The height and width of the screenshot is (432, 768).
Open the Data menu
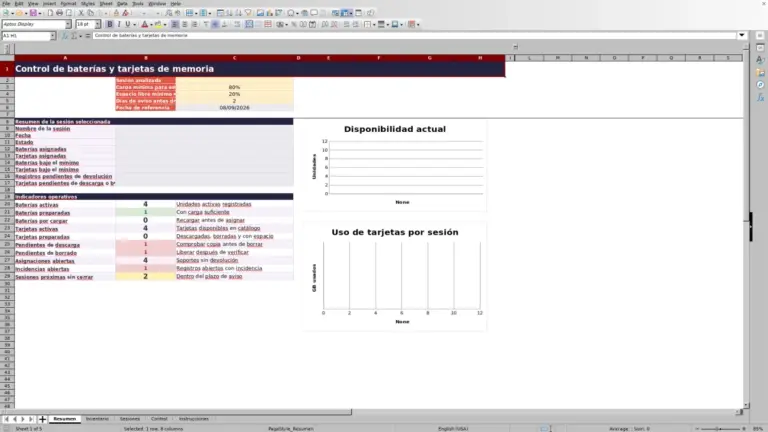122,3
